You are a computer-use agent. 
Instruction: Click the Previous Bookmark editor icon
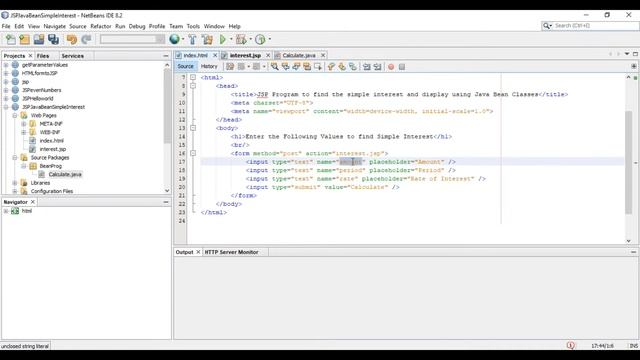coord(331,67)
